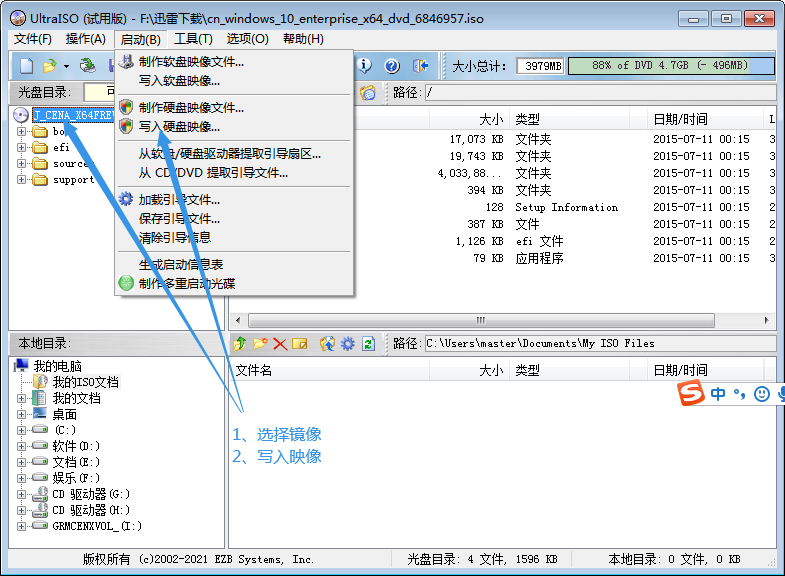Click the blue info toolbar icon

[364, 66]
